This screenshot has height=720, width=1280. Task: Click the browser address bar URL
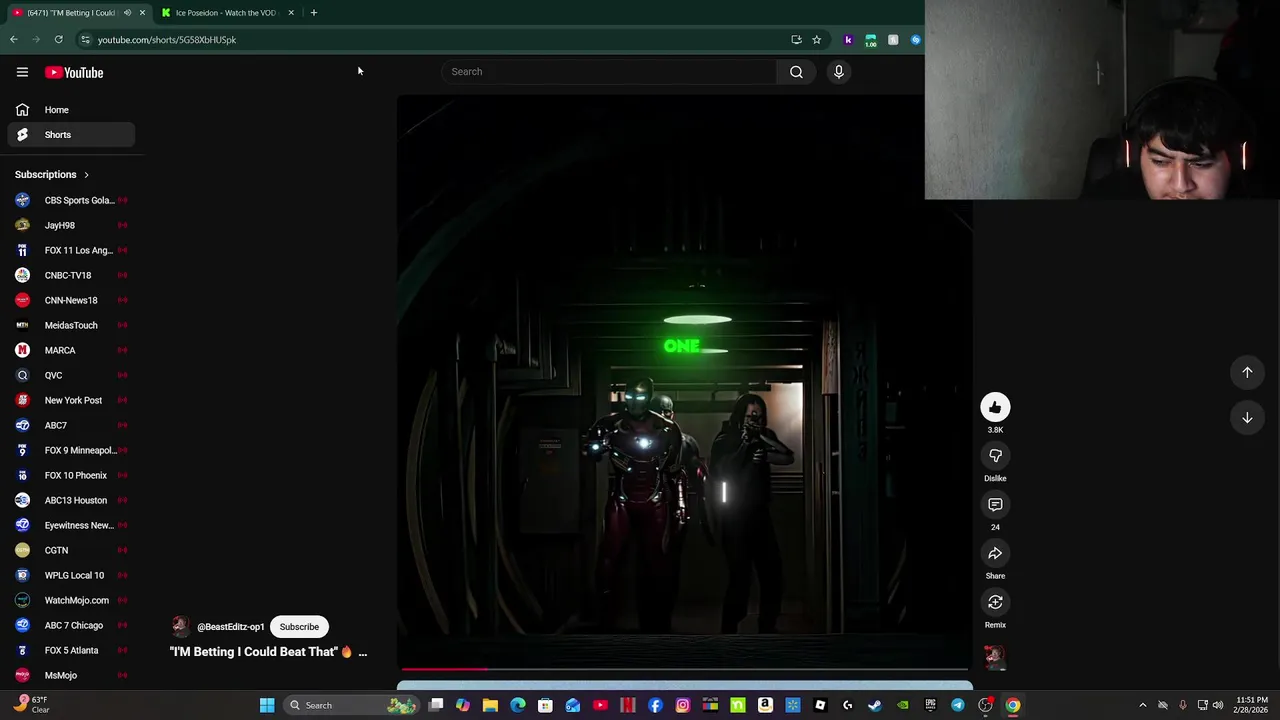[167, 40]
